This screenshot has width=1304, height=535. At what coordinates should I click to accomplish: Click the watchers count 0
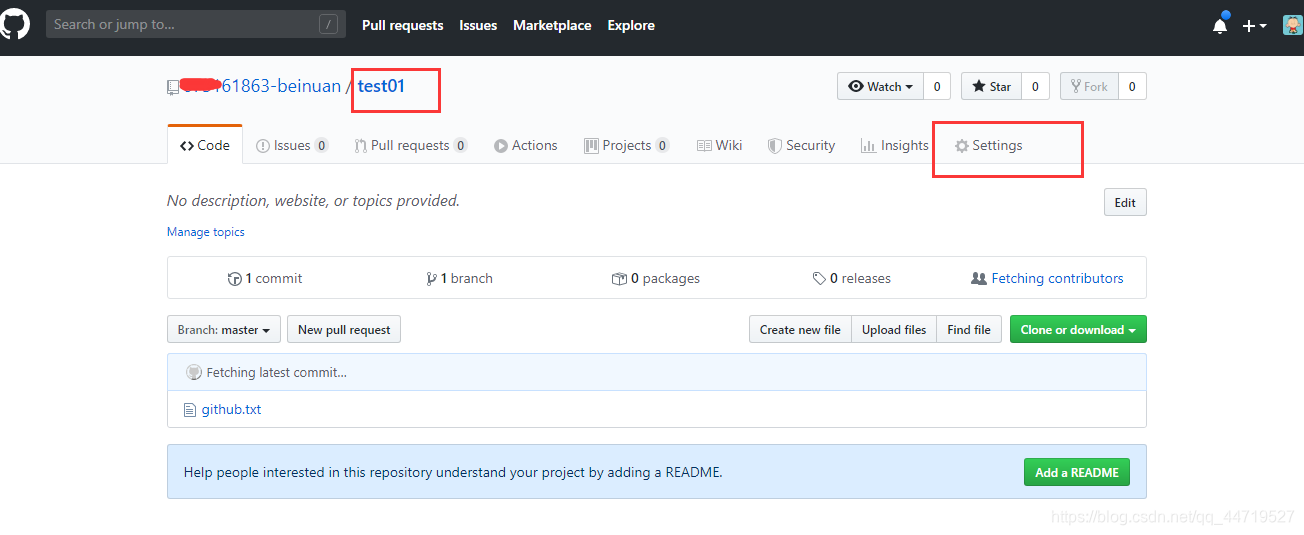pos(937,87)
